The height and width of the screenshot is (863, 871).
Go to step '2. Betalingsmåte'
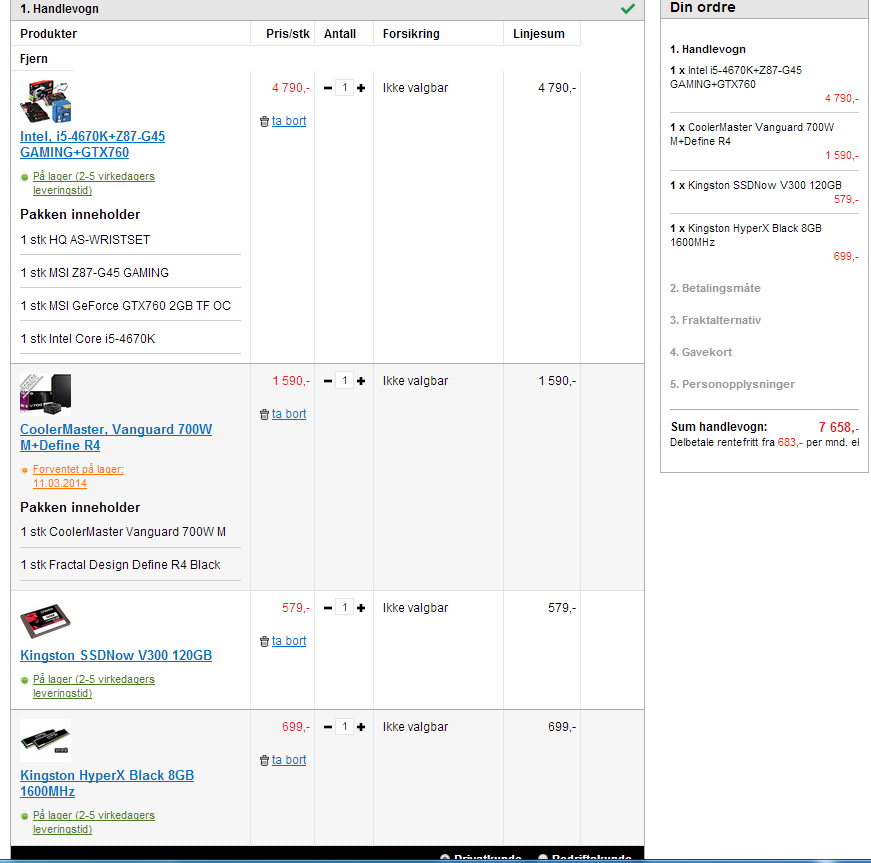click(715, 288)
